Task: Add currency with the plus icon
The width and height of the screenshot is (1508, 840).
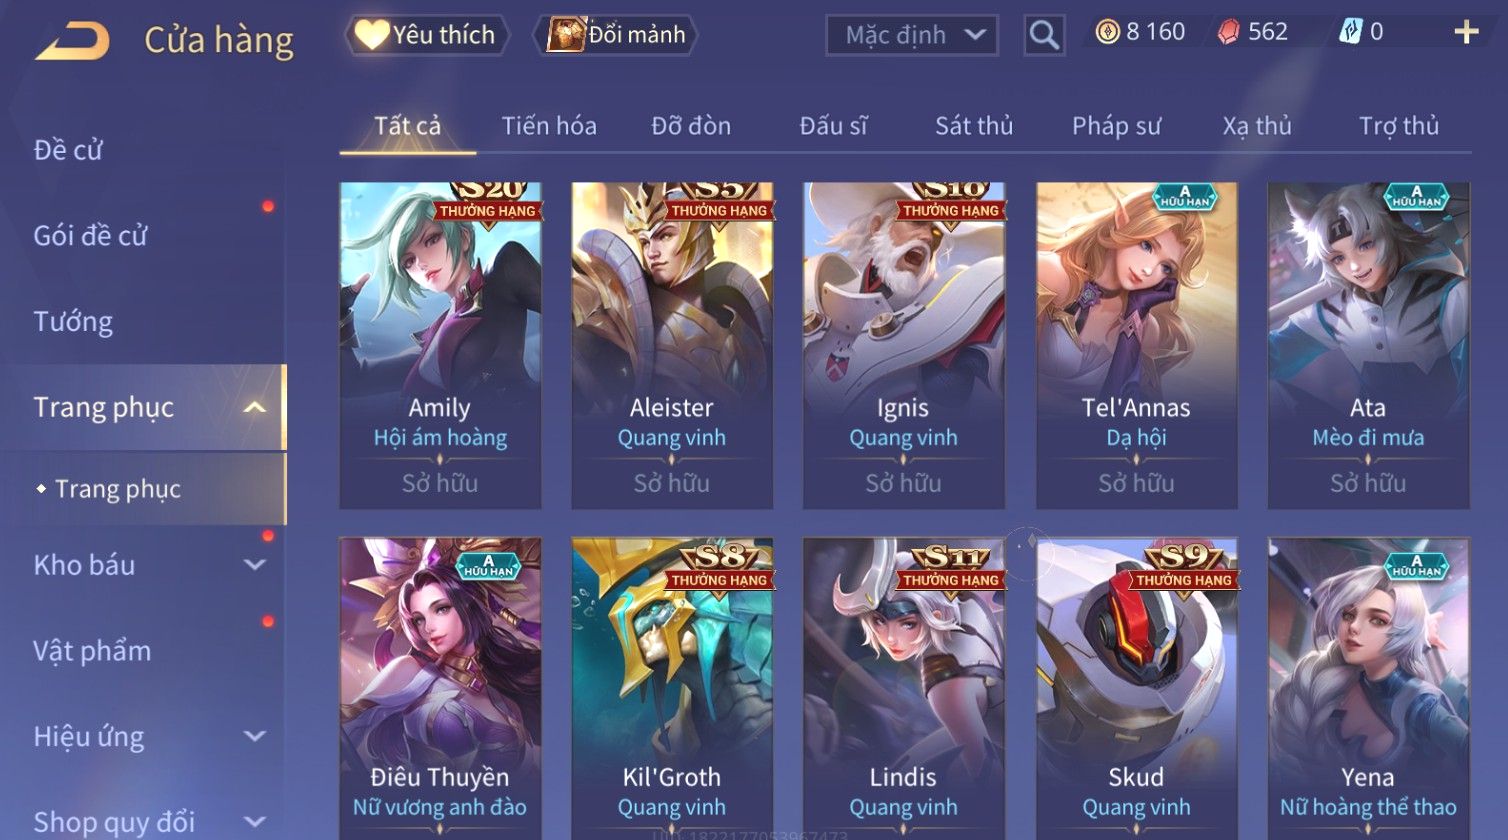Action: 1466,33
